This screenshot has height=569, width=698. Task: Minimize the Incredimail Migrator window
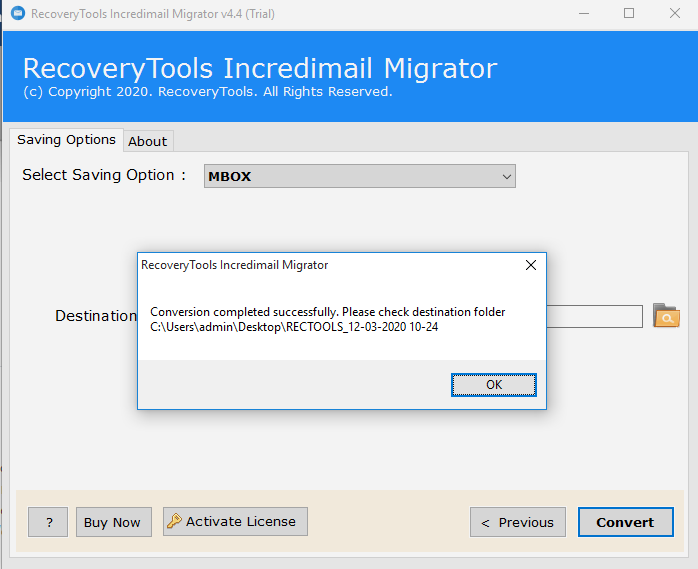click(584, 14)
